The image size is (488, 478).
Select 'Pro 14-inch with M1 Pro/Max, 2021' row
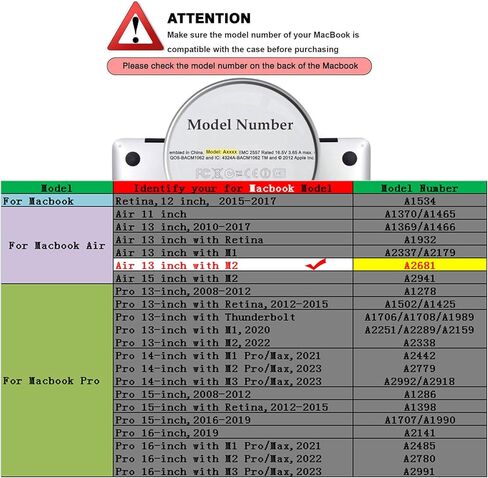pyautogui.click(x=233, y=355)
